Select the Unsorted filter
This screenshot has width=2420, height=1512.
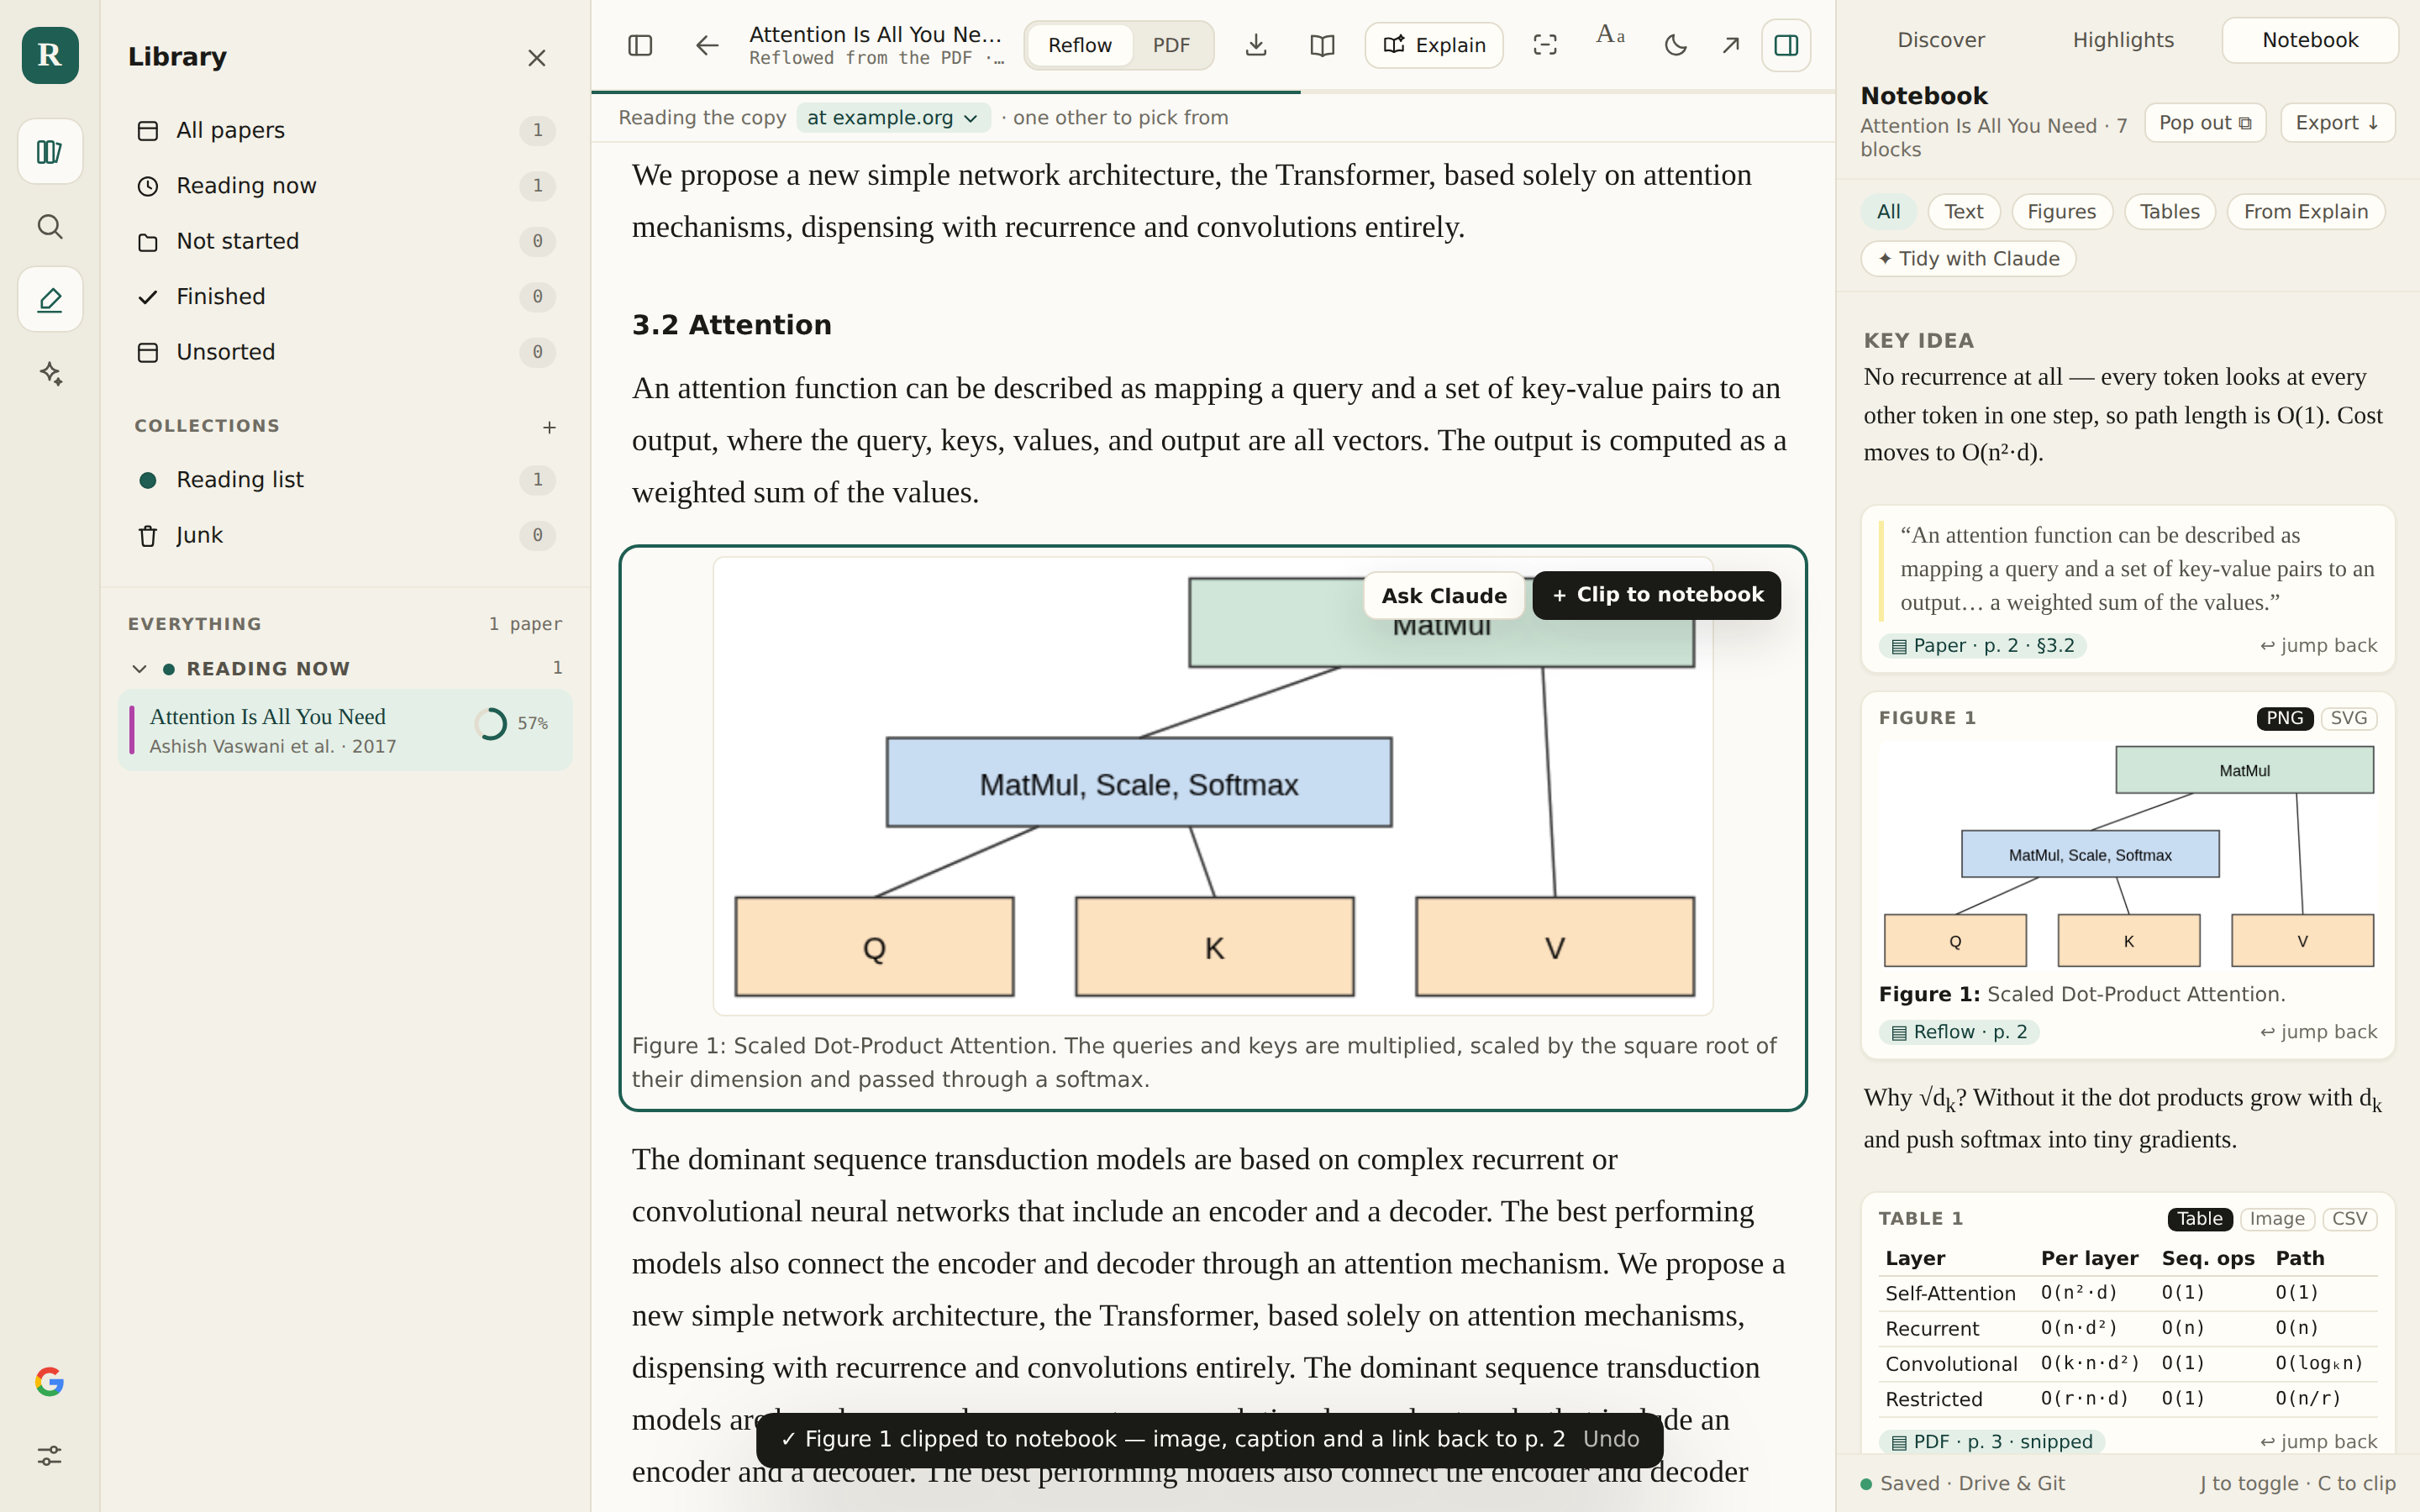pos(345,352)
